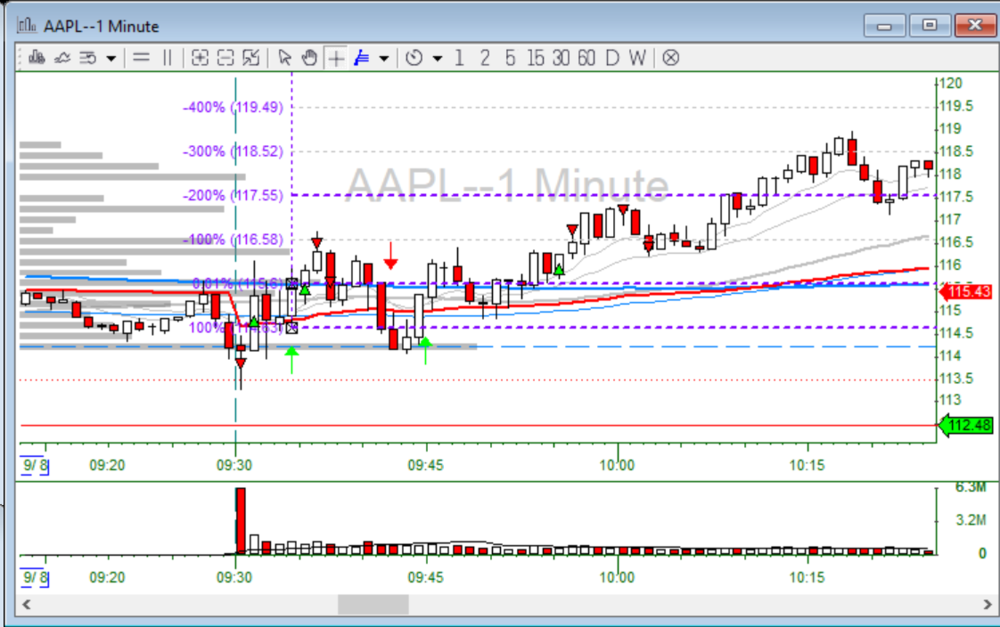Select the vertical lines drawing tool
The image size is (1000, 627).
(x=167, y=58)
